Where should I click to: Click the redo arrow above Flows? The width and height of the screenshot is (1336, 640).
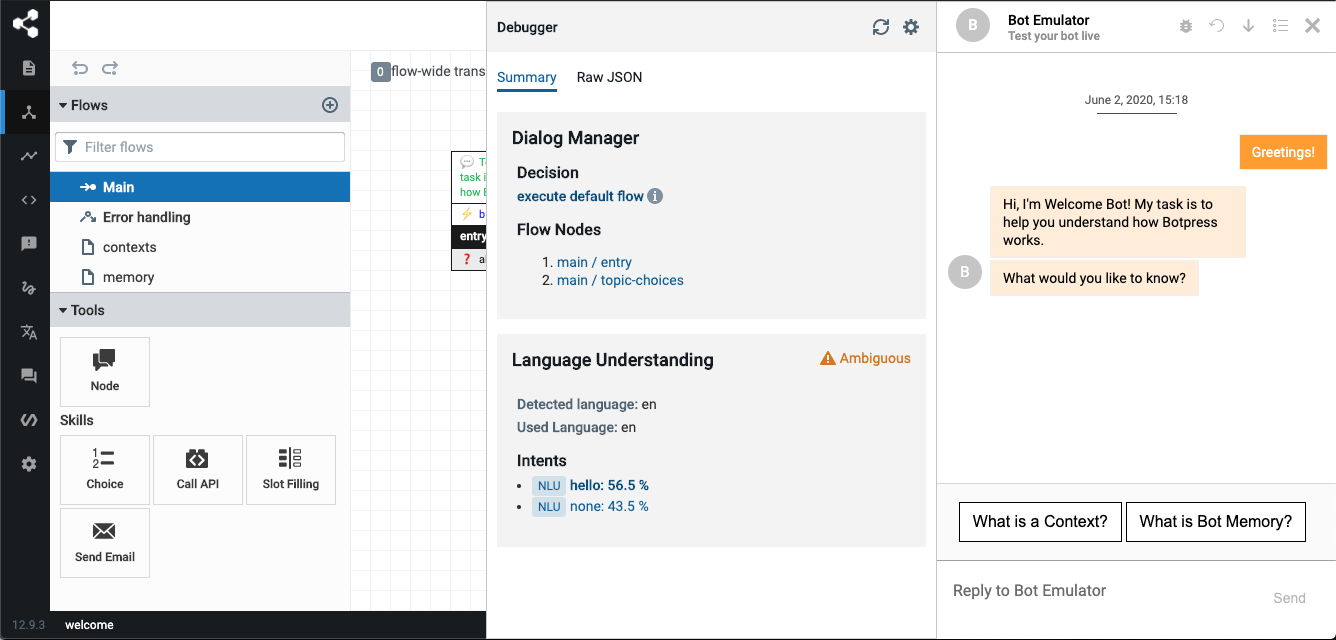point(110,68)
